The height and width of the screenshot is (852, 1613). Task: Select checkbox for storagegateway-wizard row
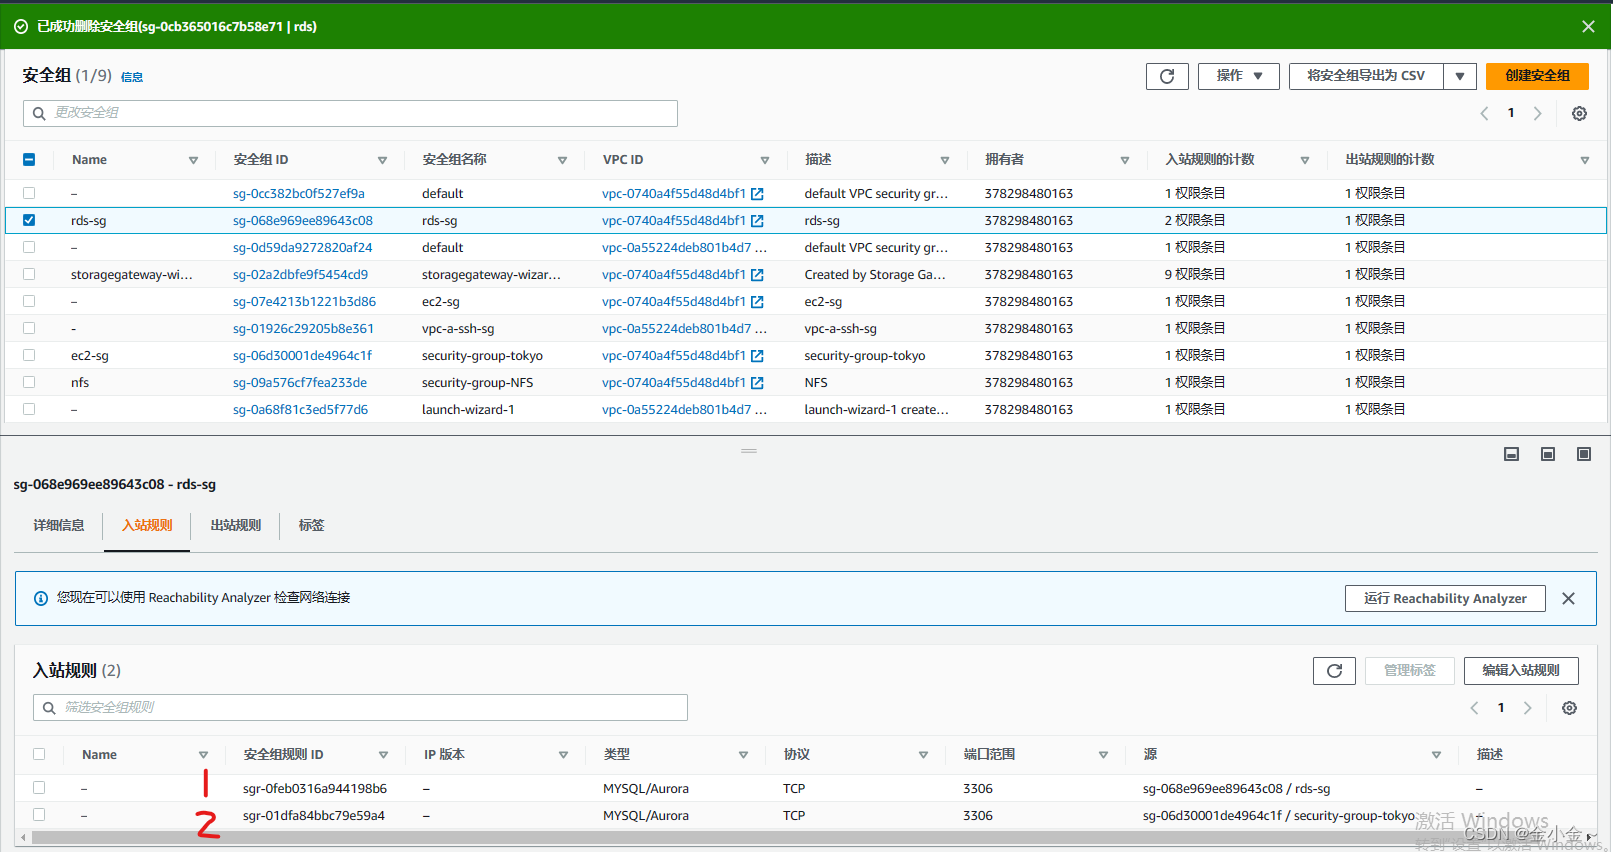click(29, 274)
